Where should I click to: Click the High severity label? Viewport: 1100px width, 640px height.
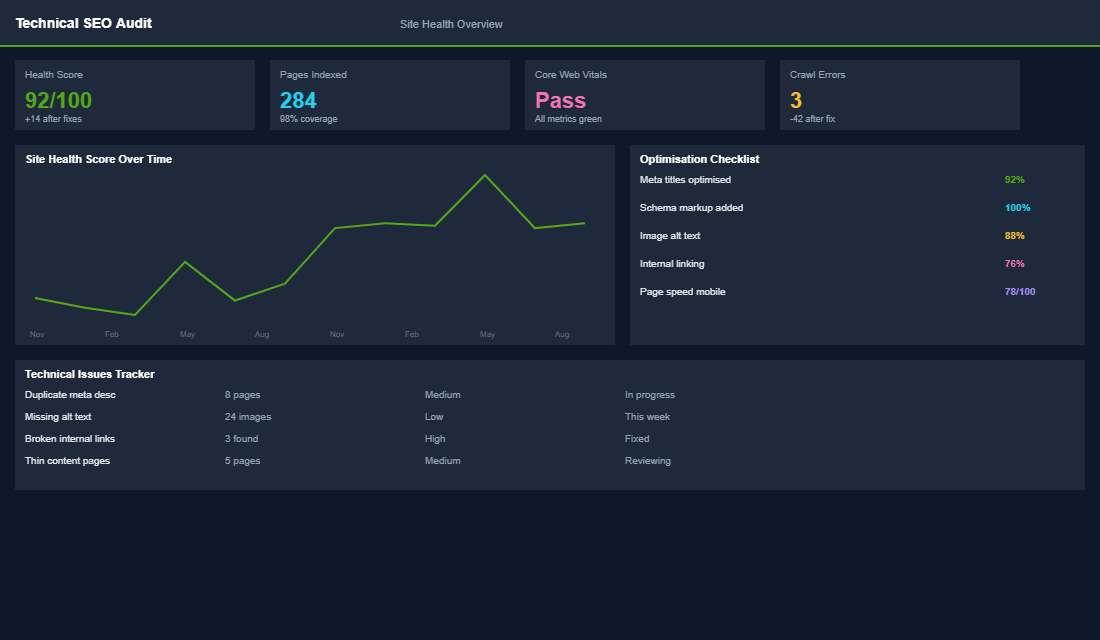click(435, 439)
